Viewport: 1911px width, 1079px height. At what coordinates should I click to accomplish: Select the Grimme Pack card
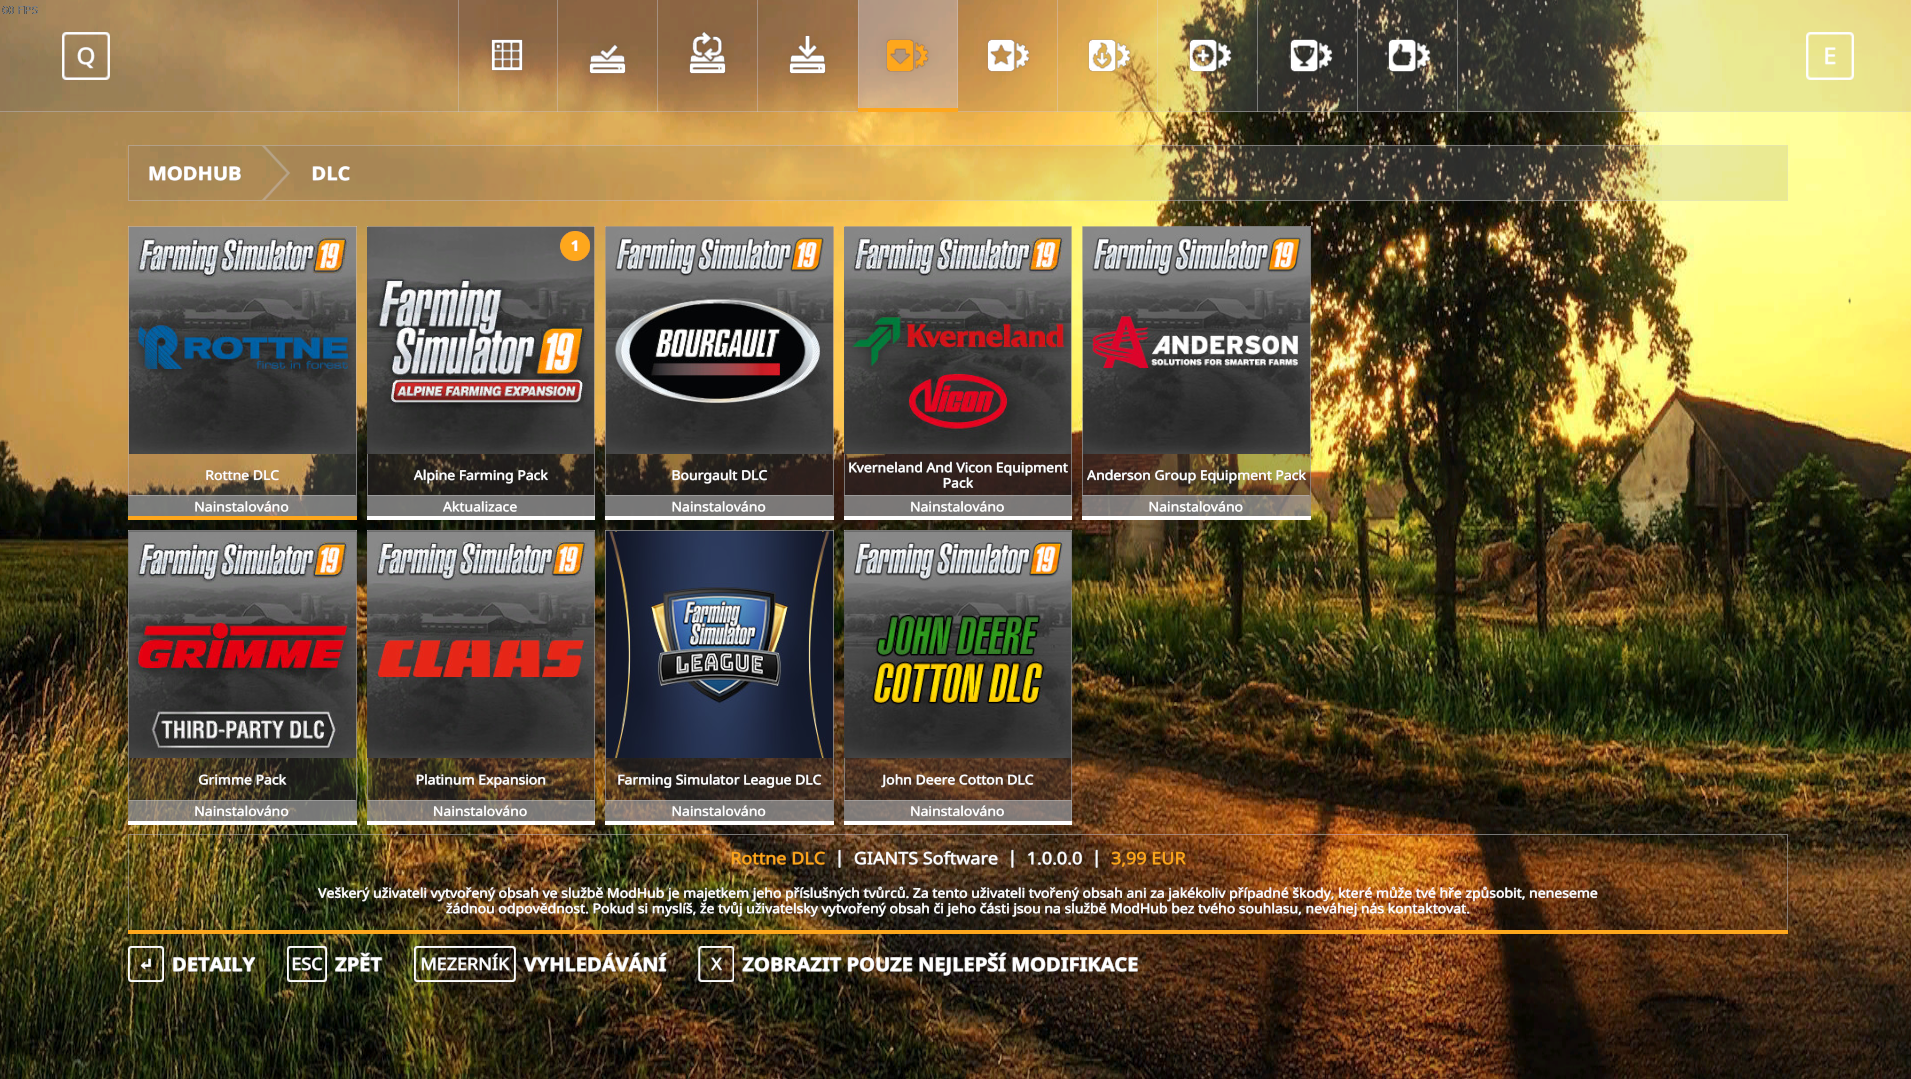pos(242,677)
